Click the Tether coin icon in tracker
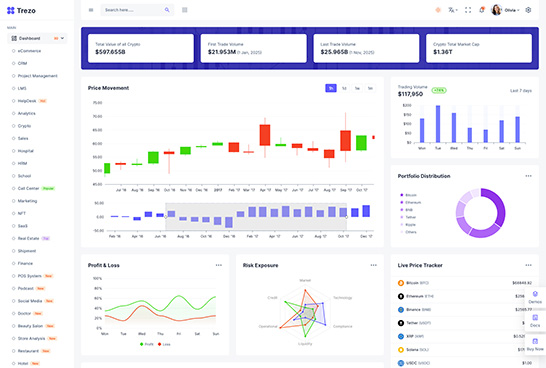Image resolution: width=546 pixels, height=368 pixels. [401, 323]
